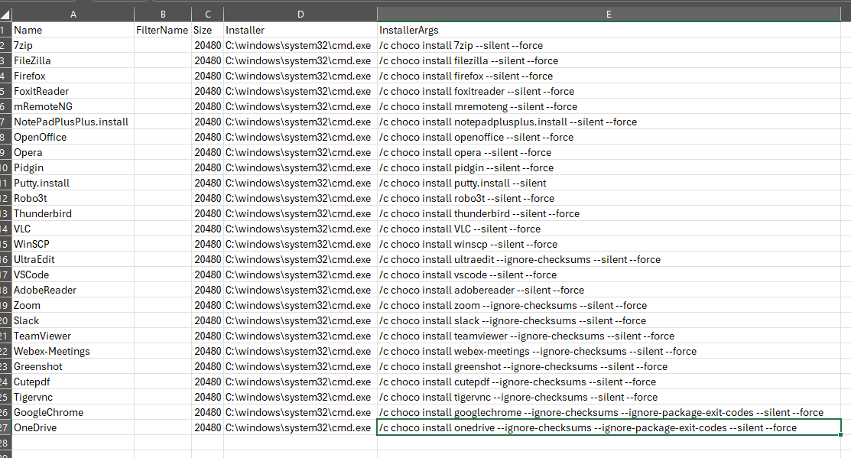The image size is (852, 458).
Task: Select row 14 header
Action: [x=5, y=229]
